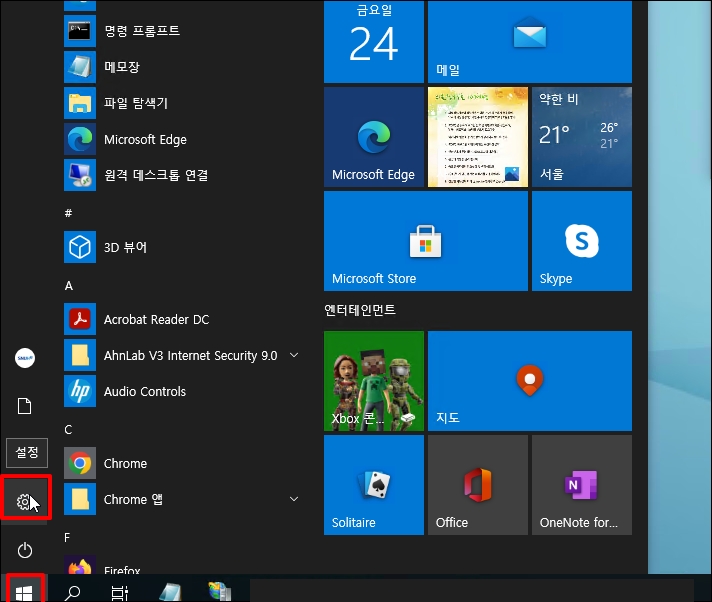
Task: Open the AhnLab V3 Internet Security 9.0 folder
Action: pos(182,355)
